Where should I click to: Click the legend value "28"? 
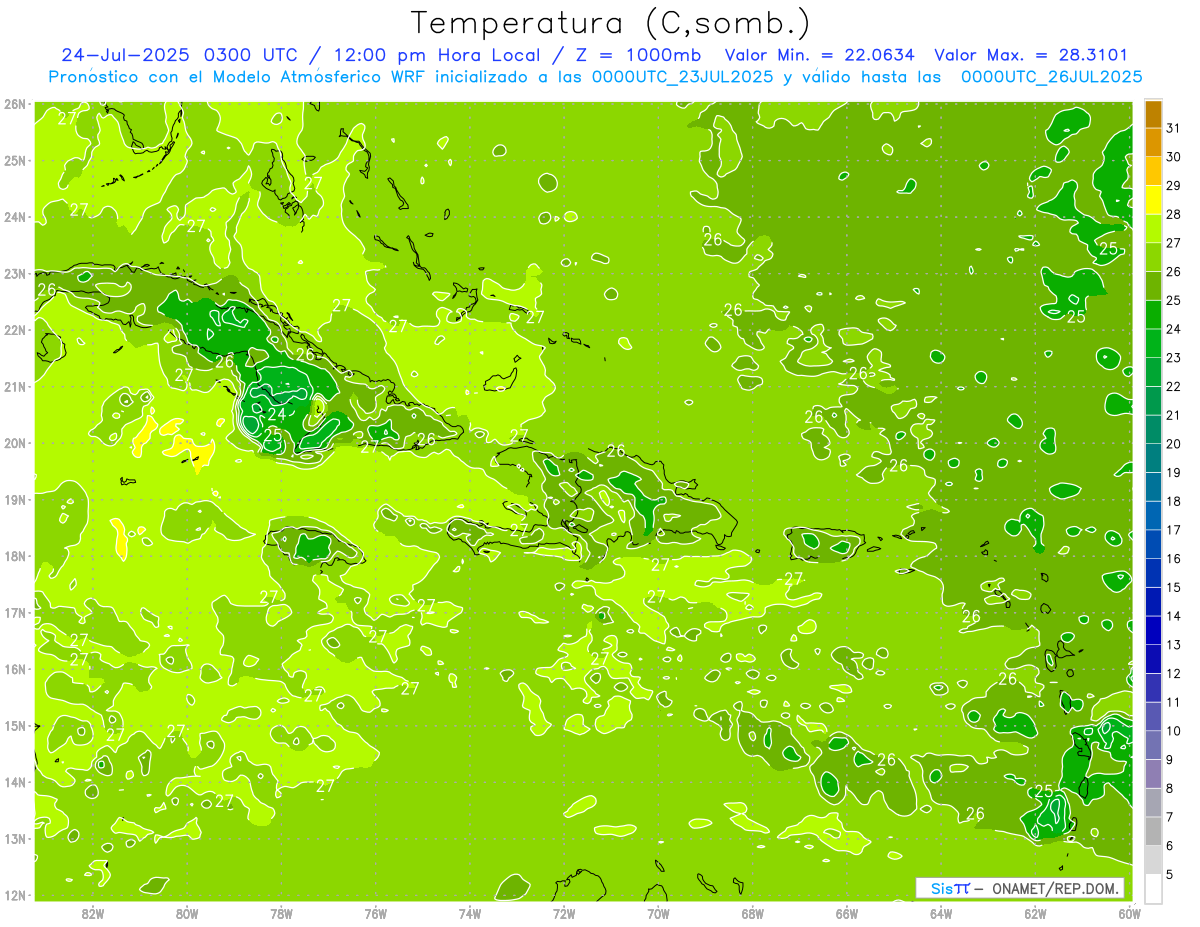point(1173,215)
